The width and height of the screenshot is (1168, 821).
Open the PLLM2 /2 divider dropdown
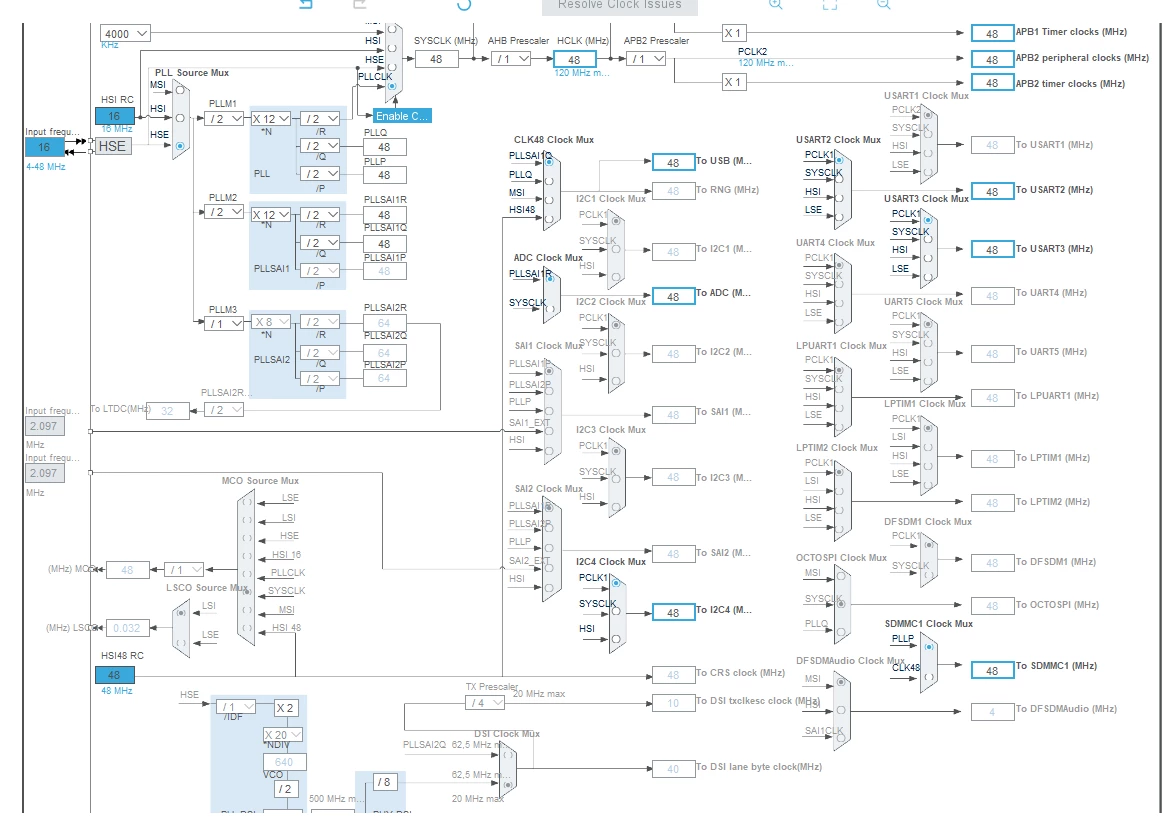224,212
